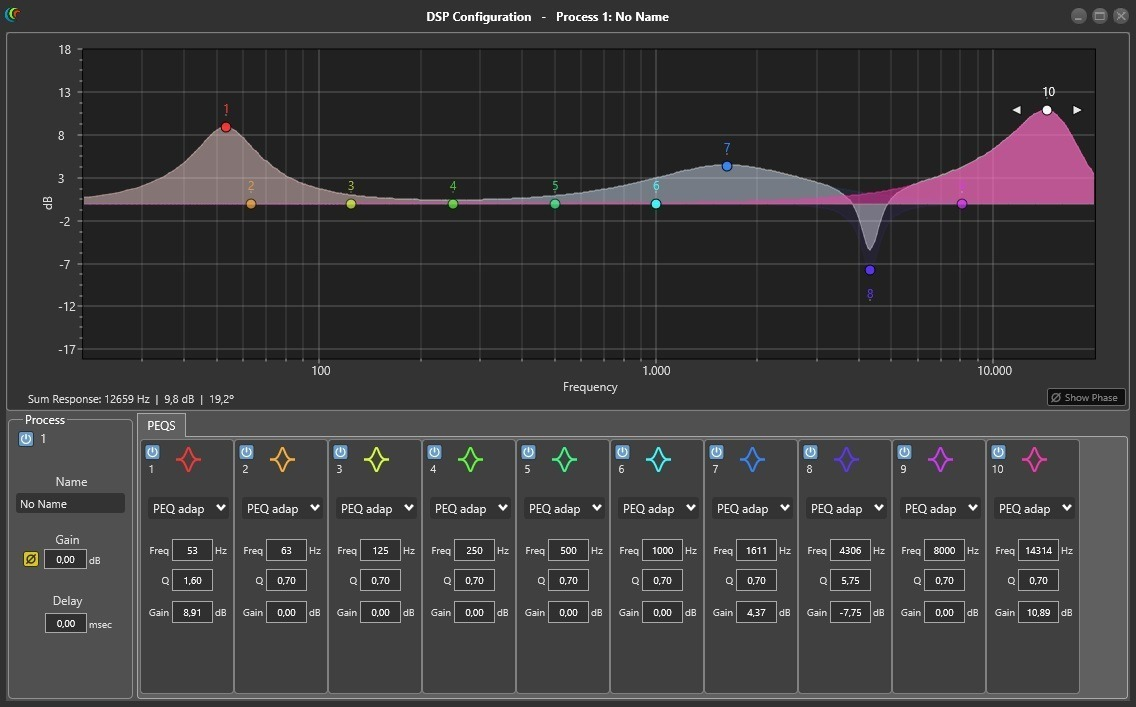Click the Freq input field of band 7

pos(756,550)
